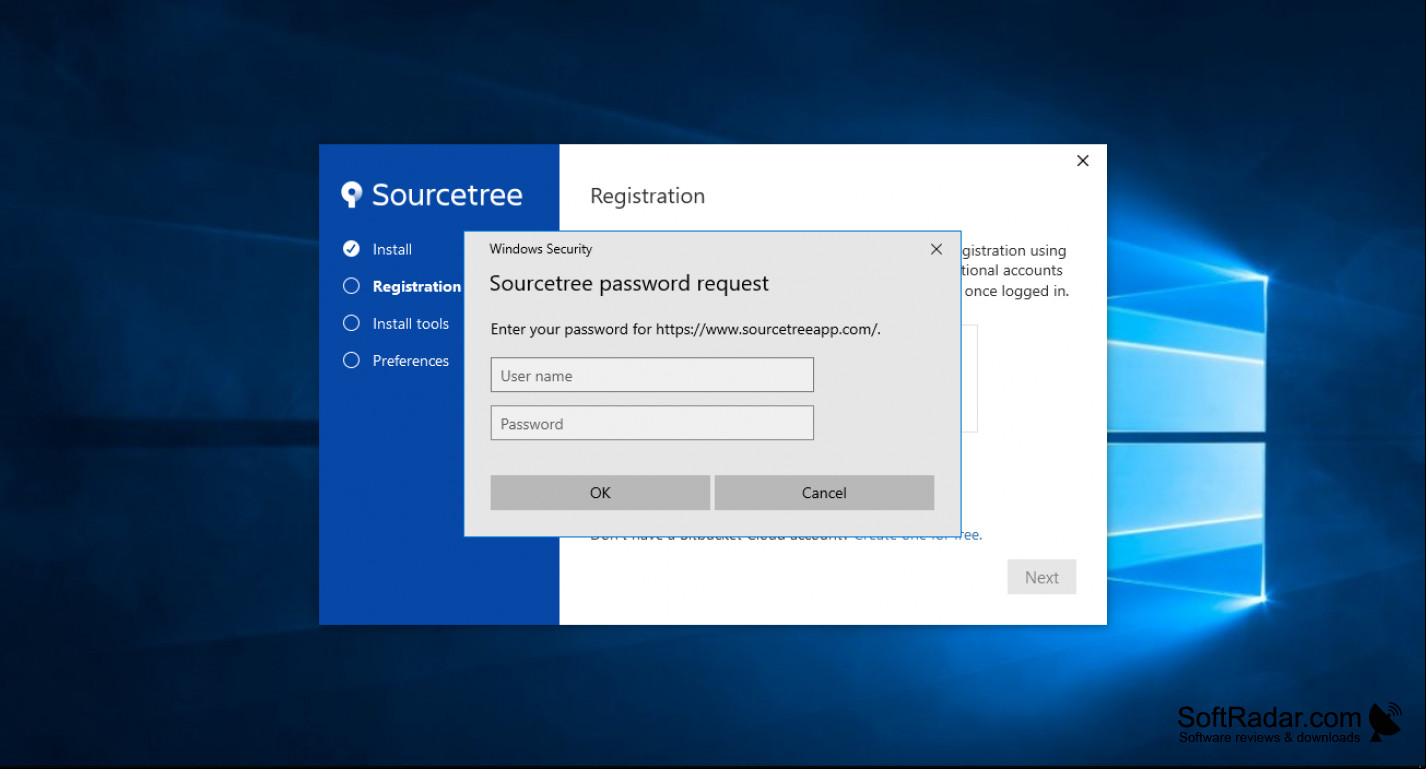
Task: Close the Windows Security dialog
Action: click(x=936, y=249)
